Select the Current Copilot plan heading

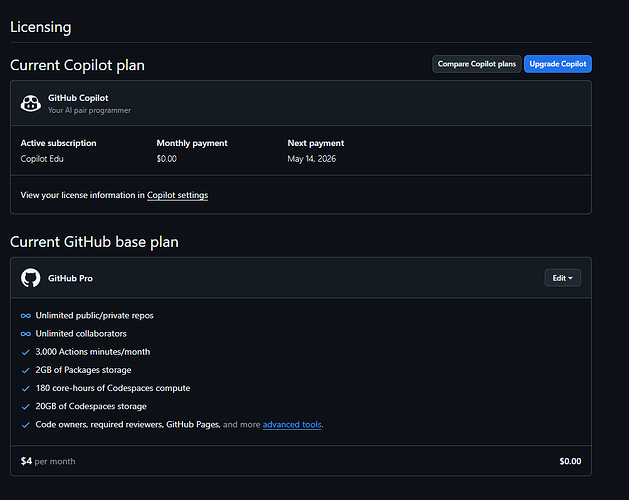point(77,65)
